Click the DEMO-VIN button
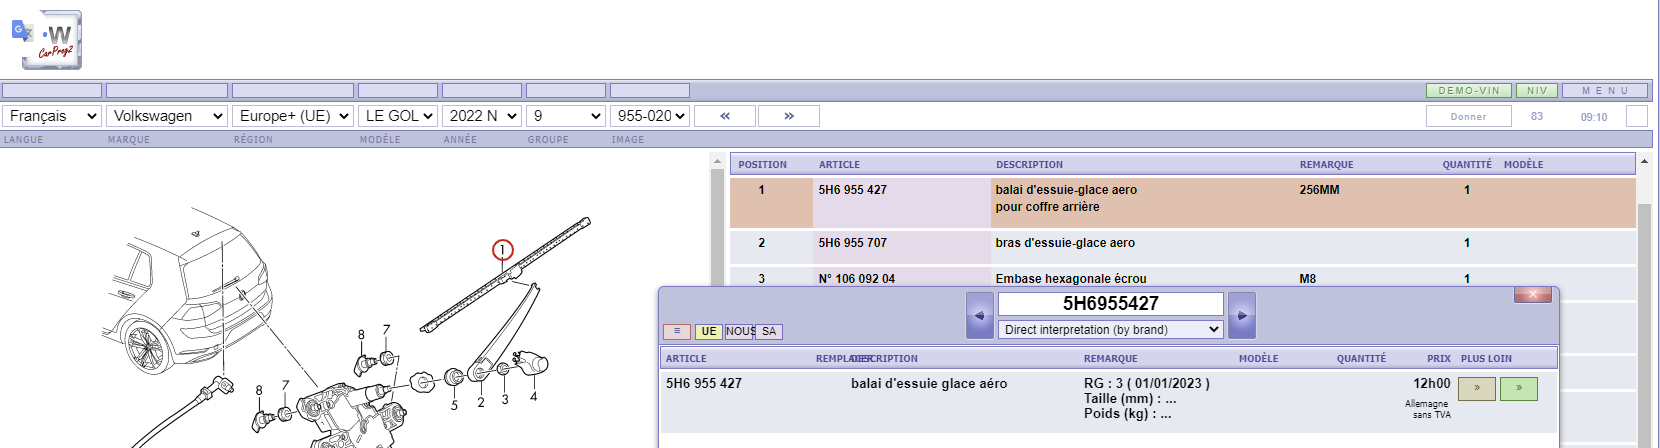Image resolution: width=1660 pixels, height=448 pixels. 1469,90
